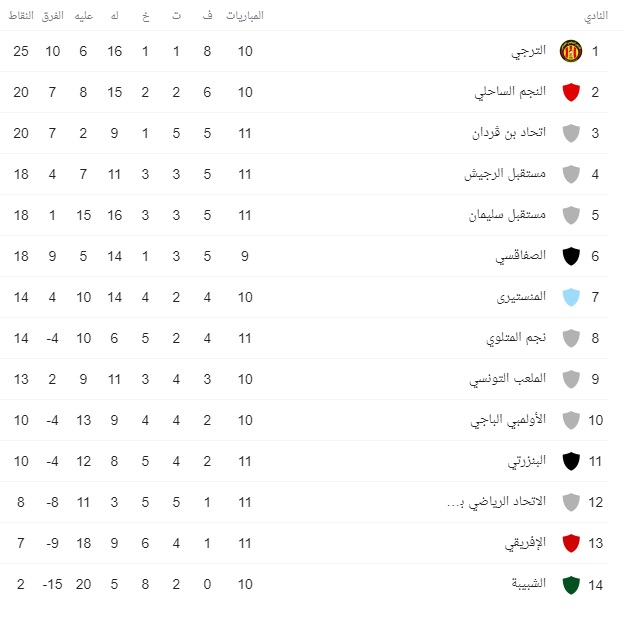Click the gray اتحاد بن قردان shield icon
624x622 pixels.
[571, 133]
